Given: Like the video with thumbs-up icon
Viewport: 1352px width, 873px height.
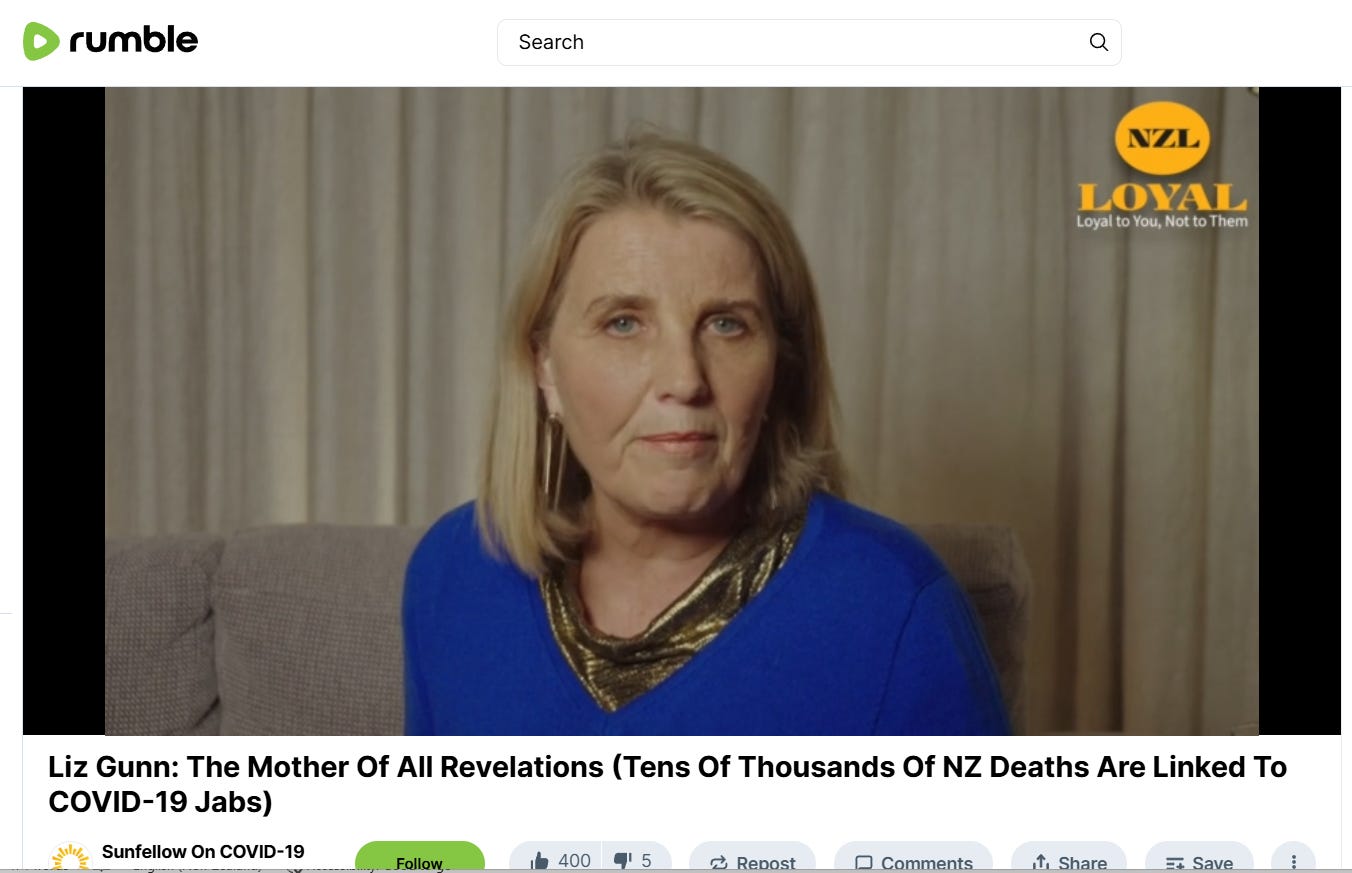Looking at the screenshot, I should coord(540,861).
